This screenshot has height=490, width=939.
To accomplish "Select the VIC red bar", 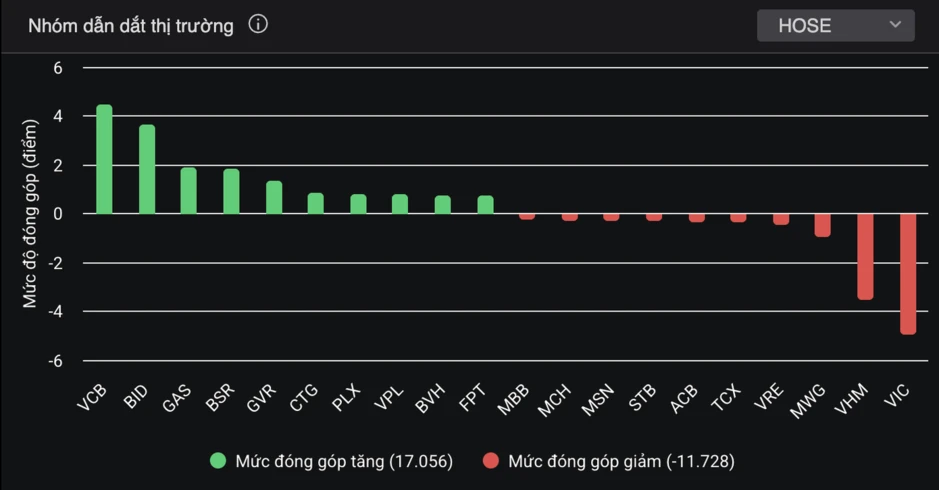I will (x=908, y=274).
